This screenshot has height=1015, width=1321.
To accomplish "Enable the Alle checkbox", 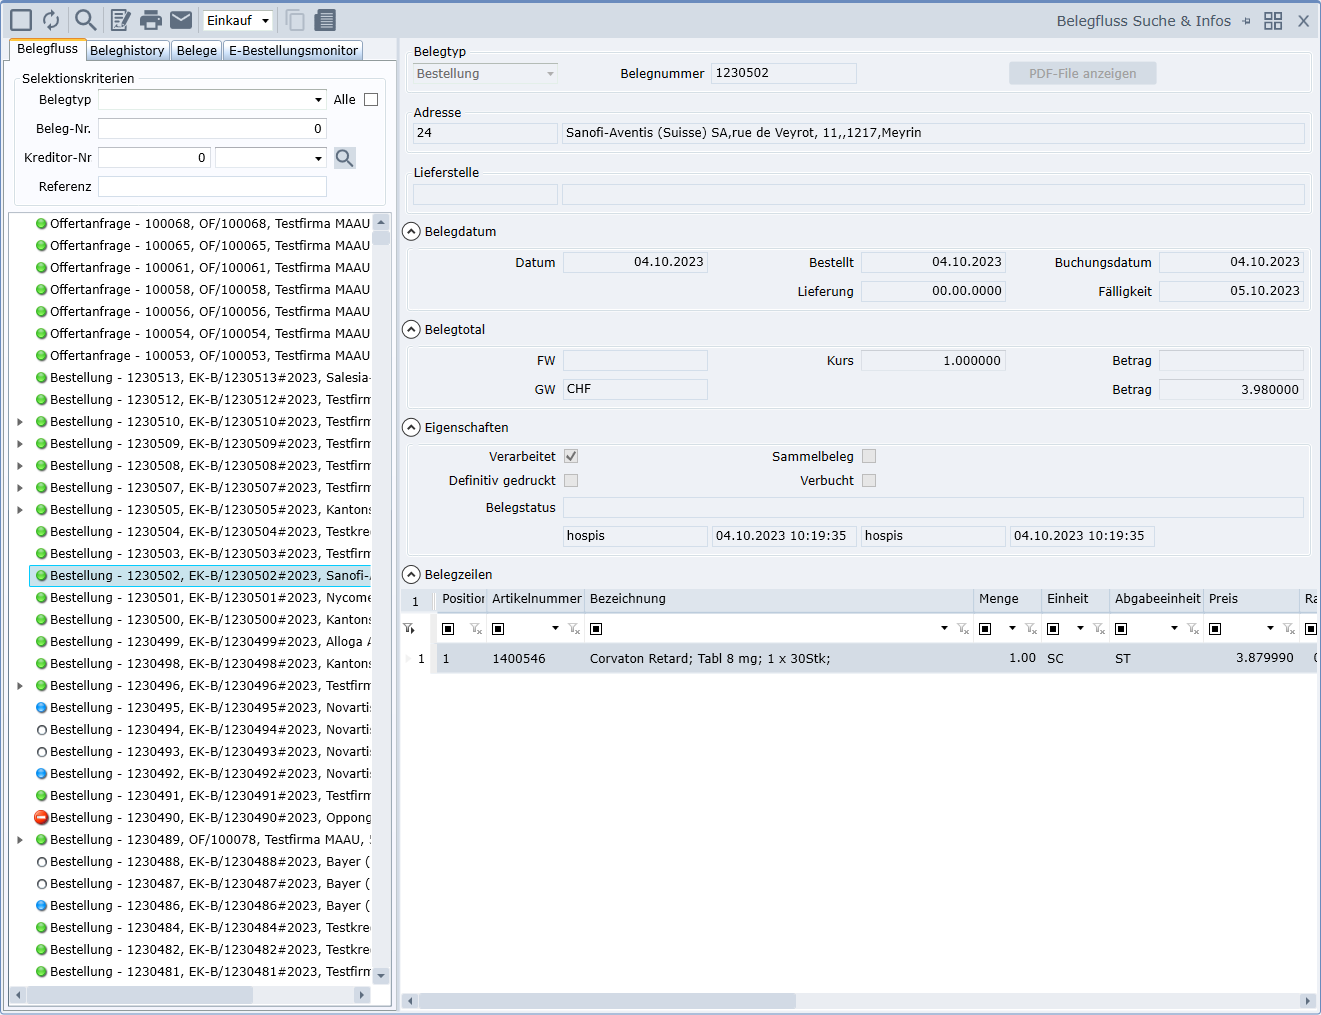I will tap(371, 100).
